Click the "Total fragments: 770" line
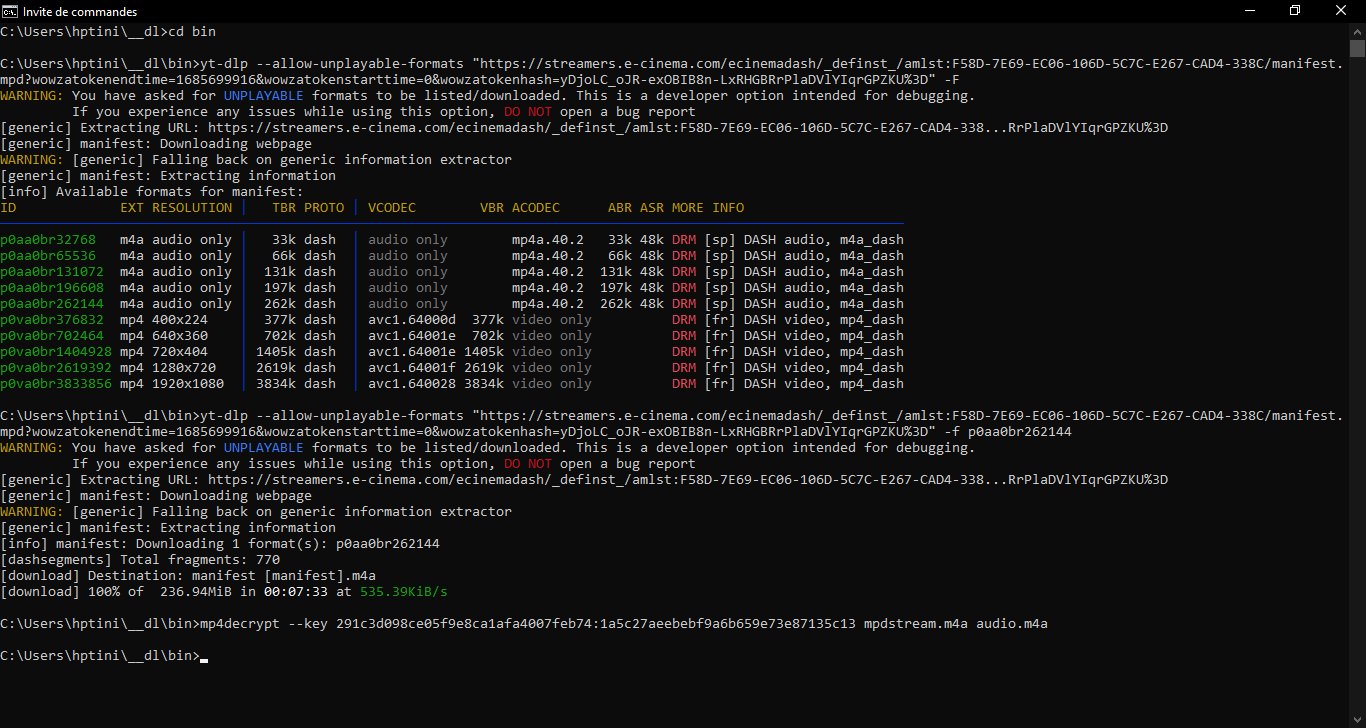1366x728 pixels. (x=140, y=560)
